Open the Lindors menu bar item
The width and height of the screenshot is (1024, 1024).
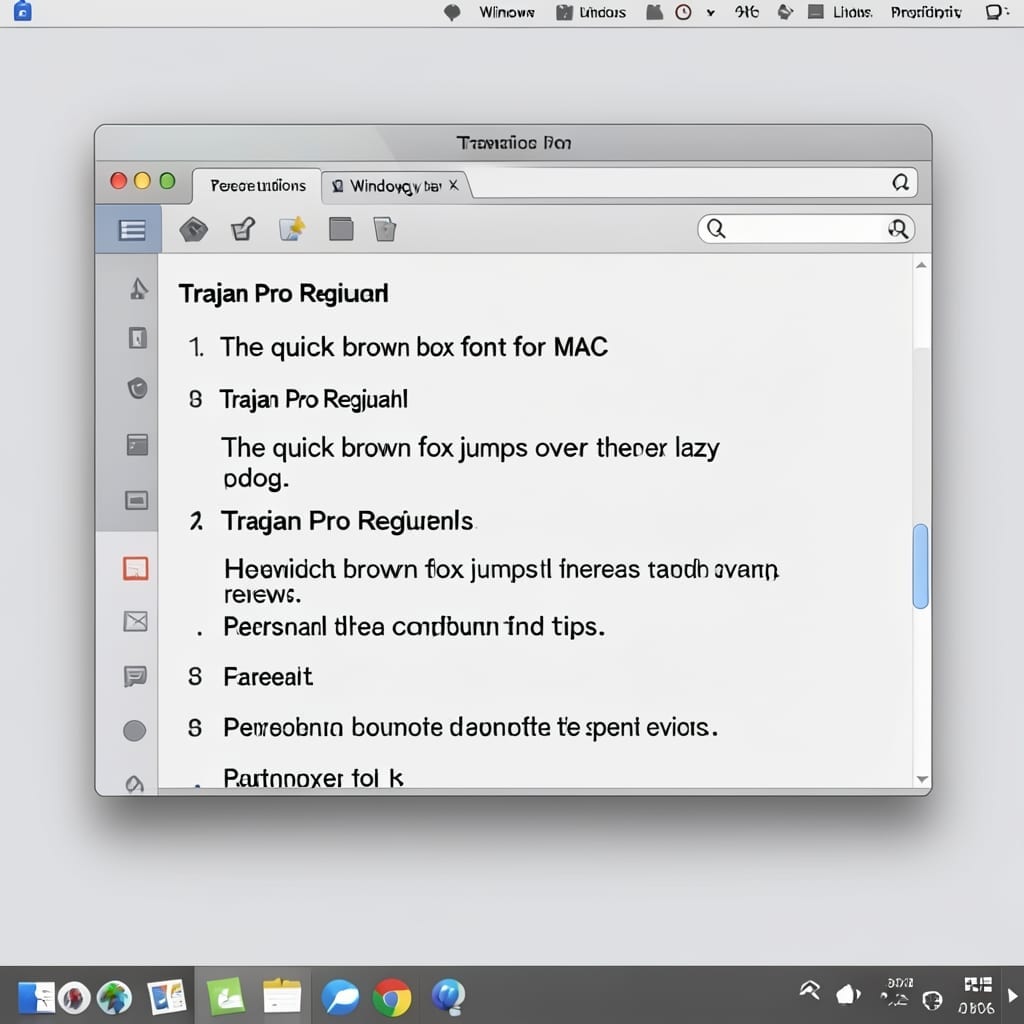[x=602, y=12]
